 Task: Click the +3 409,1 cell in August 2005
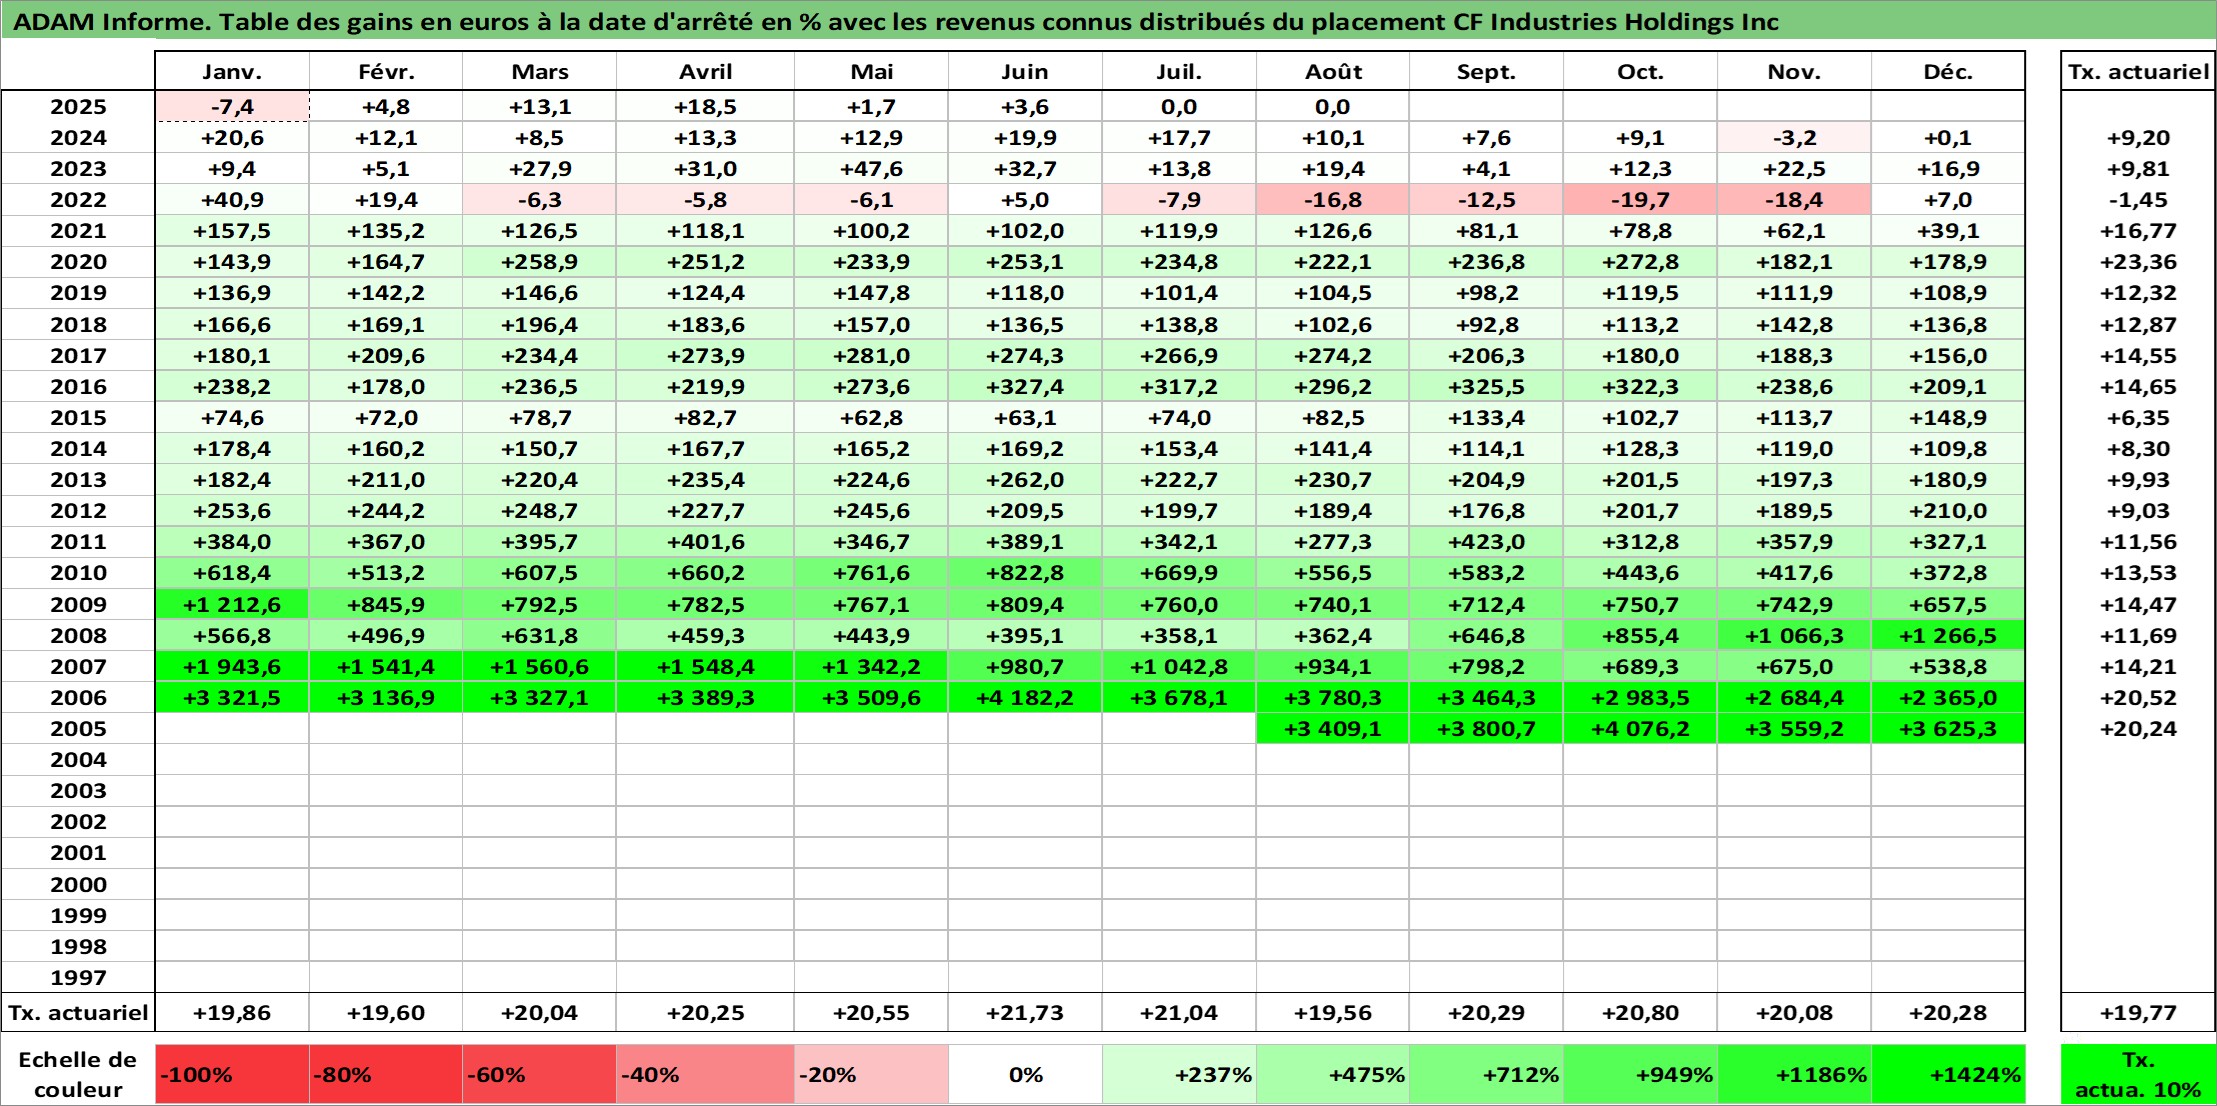point(1333,728)
